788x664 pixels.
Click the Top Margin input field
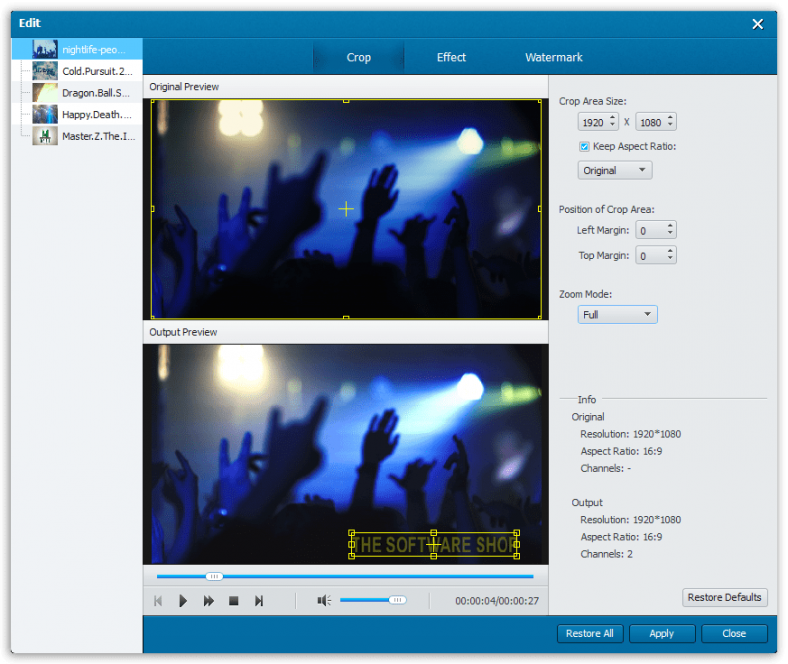coord(651,255)
